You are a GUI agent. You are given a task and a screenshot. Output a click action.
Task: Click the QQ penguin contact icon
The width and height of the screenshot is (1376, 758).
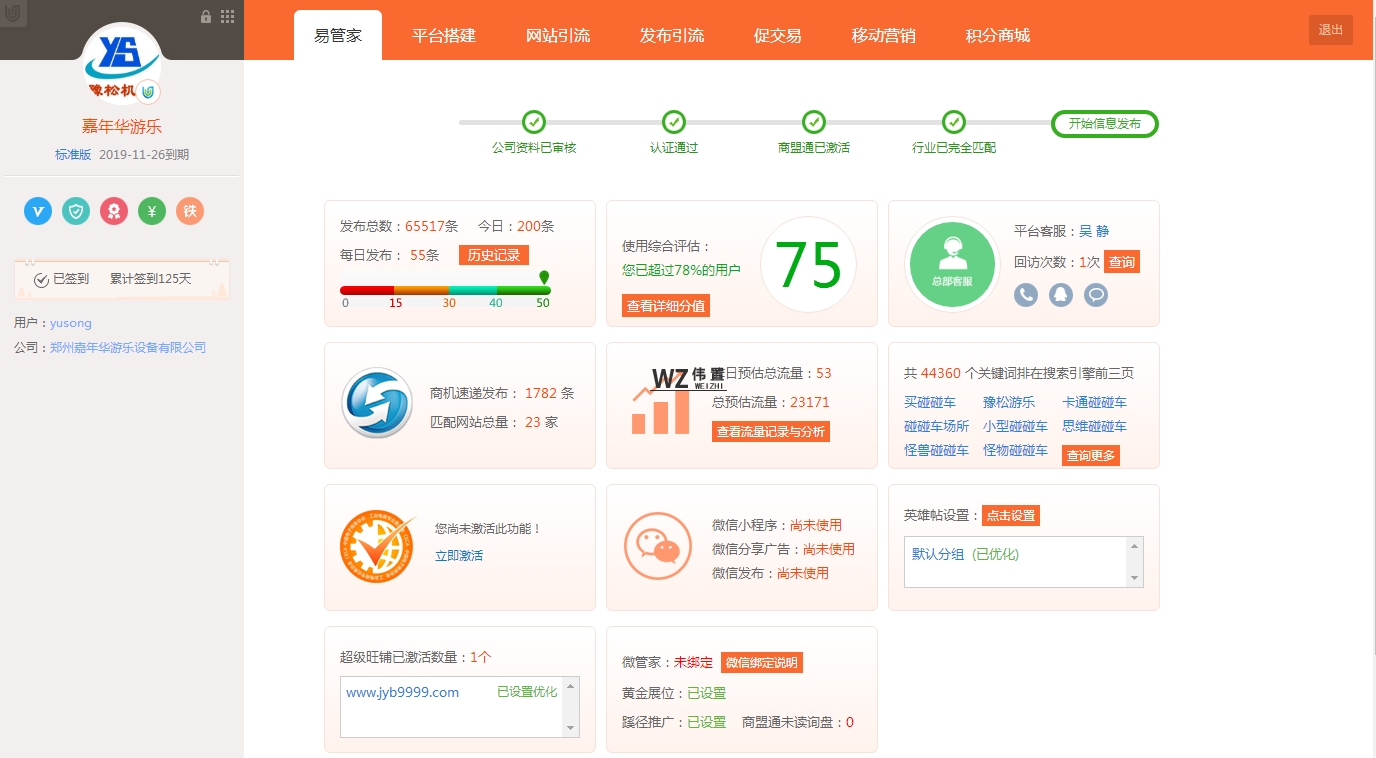point(1061,295)
